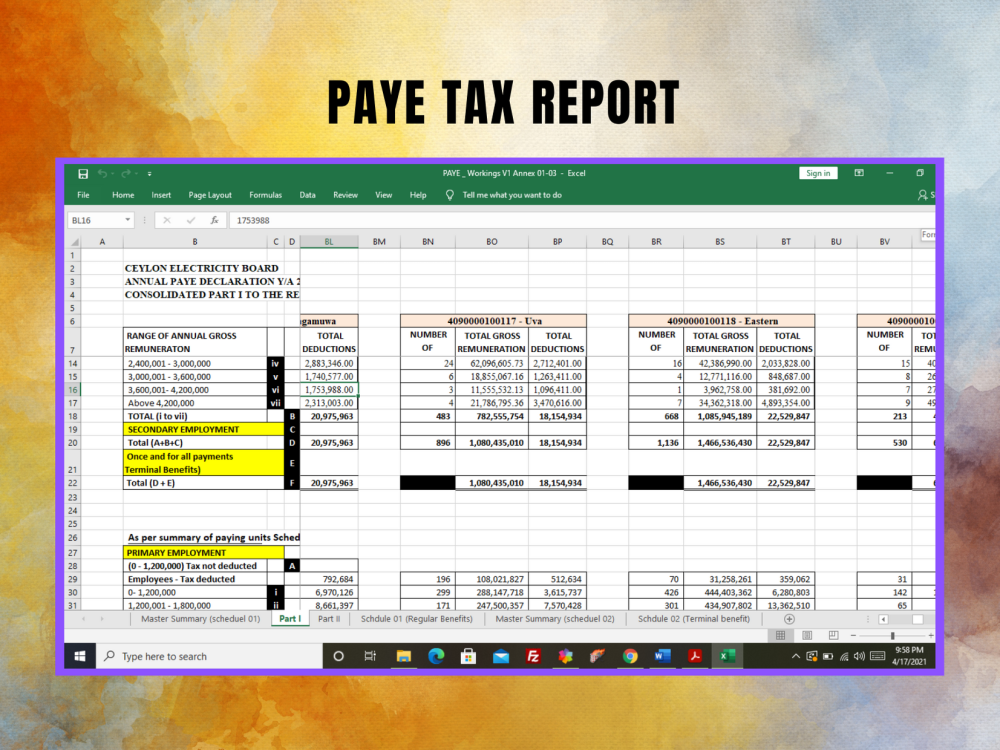Click the Name Box showing BL16
The width and height of the screenshot is (1000, 750).
(x=96, y=220)
